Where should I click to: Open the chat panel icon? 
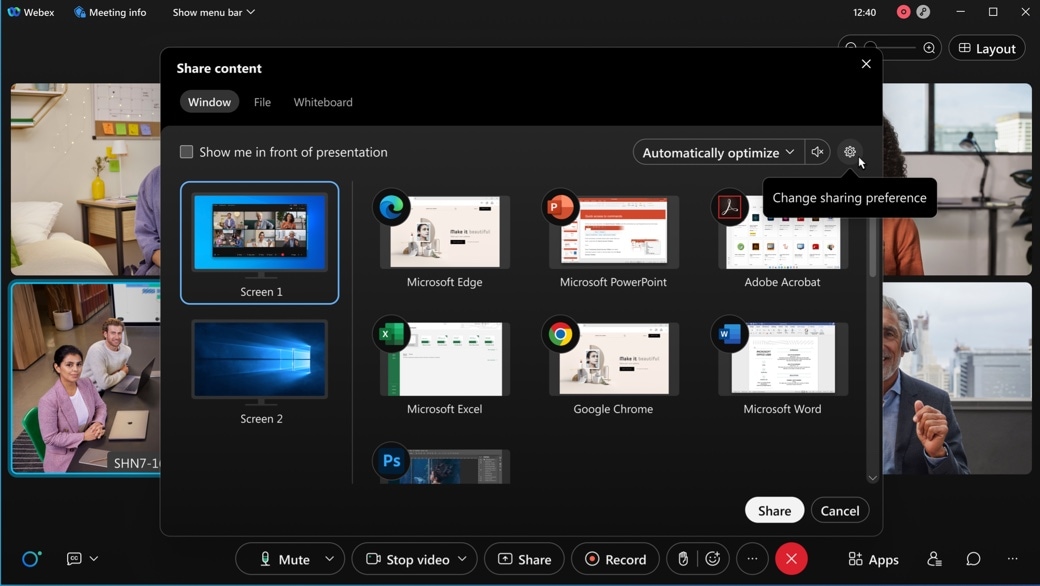[x=972, y=560]
